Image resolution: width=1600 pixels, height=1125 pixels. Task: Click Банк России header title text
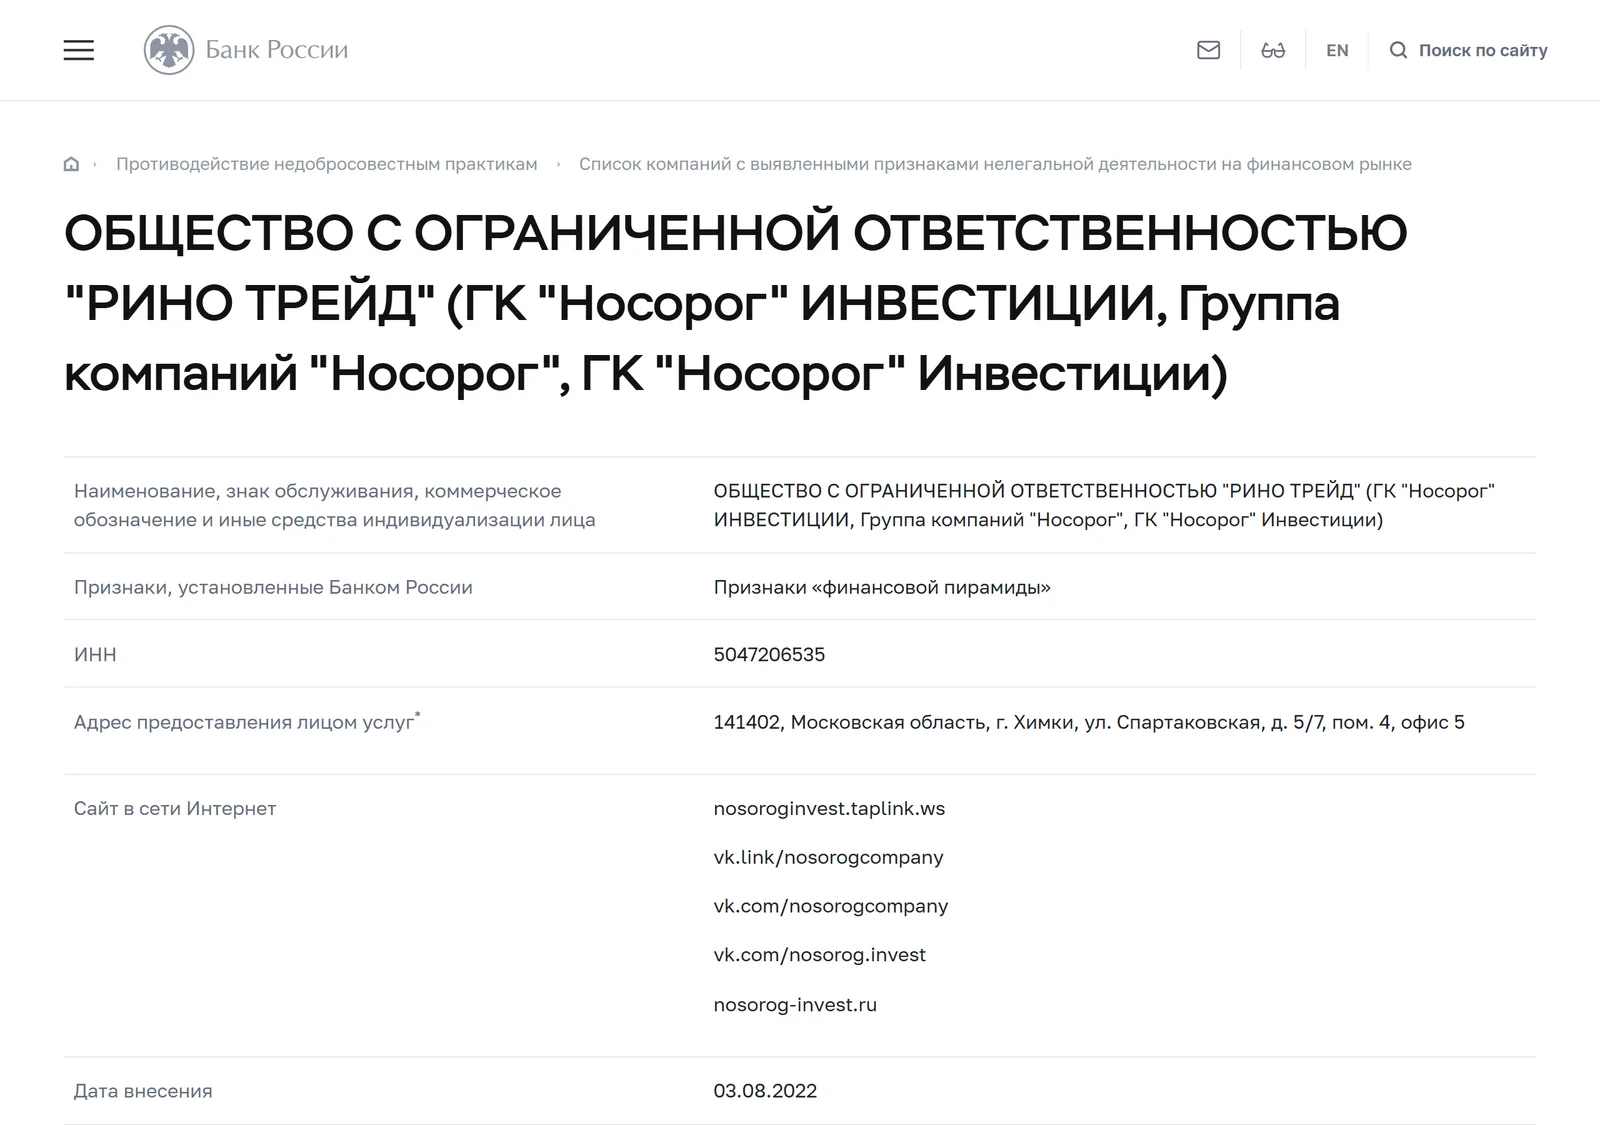coord(276,50)
